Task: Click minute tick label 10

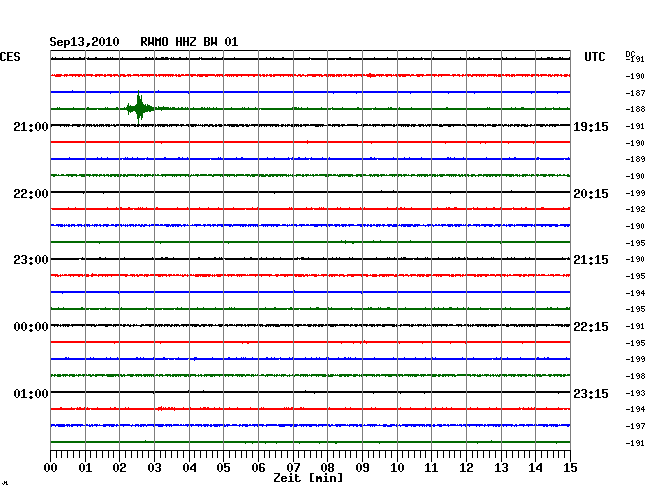Action: [x=397, y=468]
